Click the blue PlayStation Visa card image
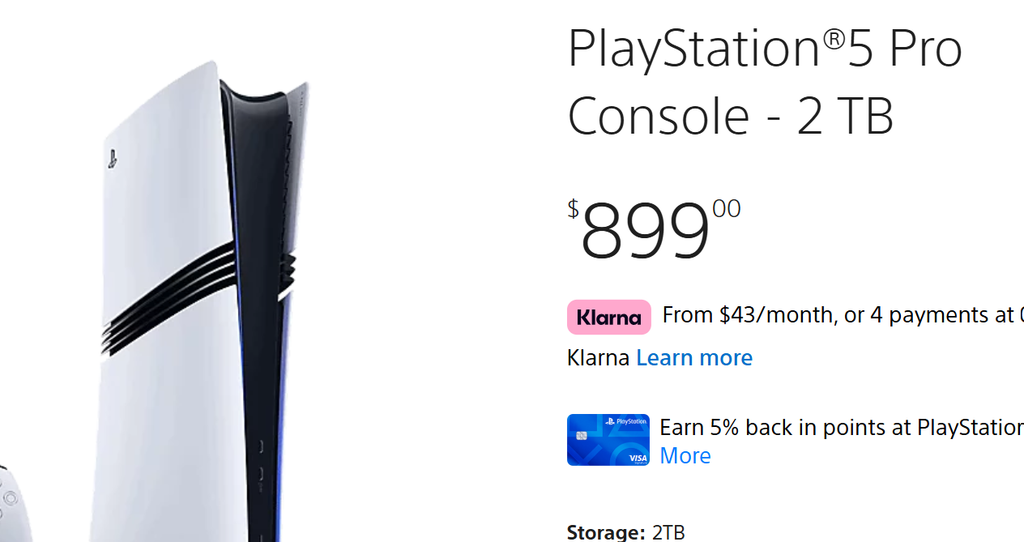 pos(608,439)
